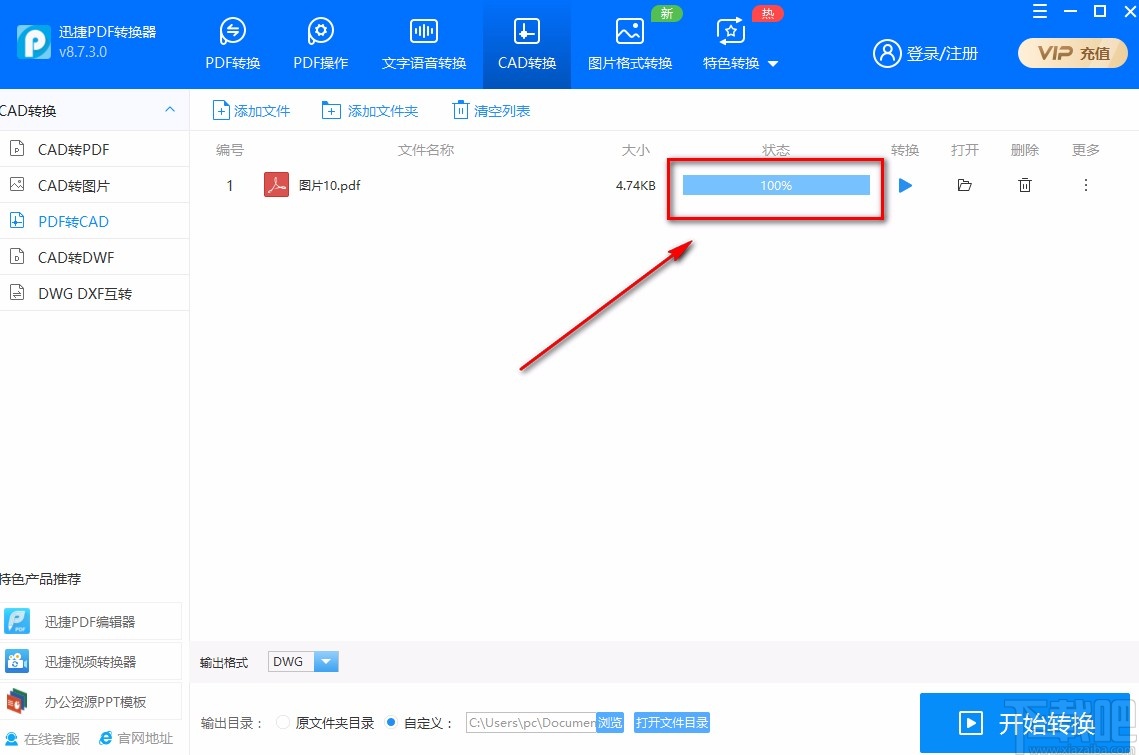Select the 原文件夹目录 output option
The height and width of the screenshot is (755, 1139).
pyautogui.click(x=283, y=722)
